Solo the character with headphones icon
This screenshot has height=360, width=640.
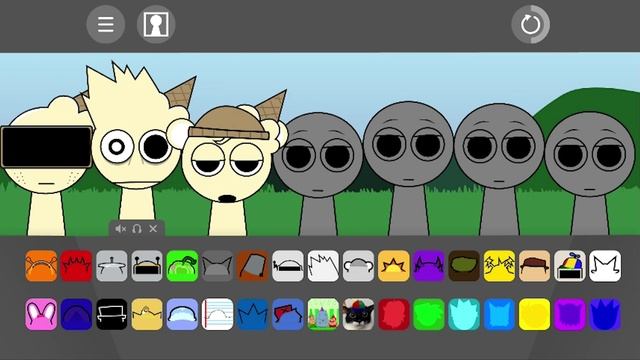(x=137, y=229)
